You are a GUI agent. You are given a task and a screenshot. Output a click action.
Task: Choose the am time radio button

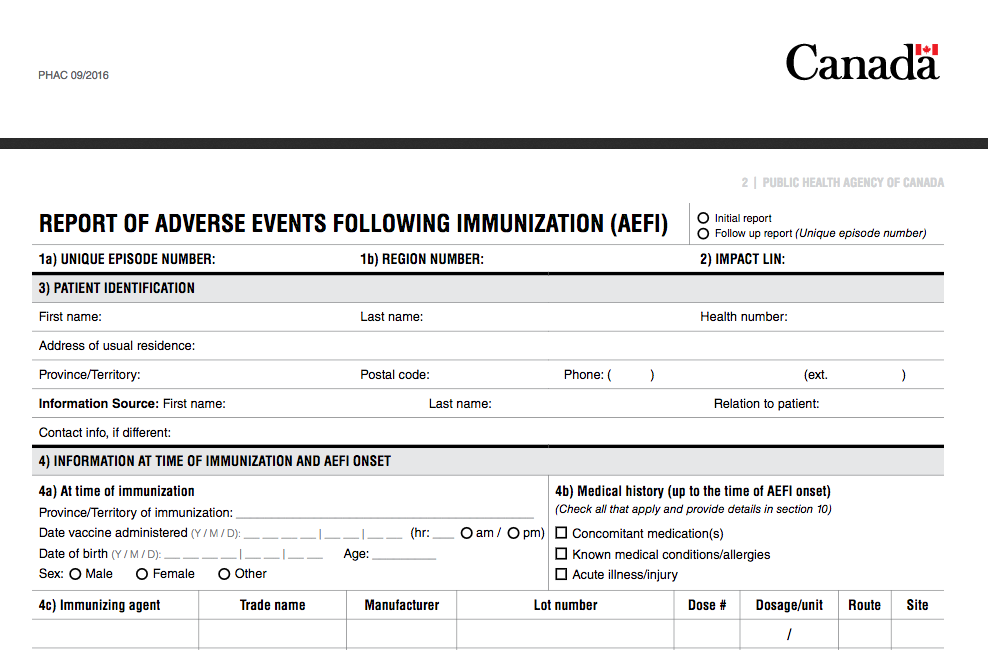467,533
